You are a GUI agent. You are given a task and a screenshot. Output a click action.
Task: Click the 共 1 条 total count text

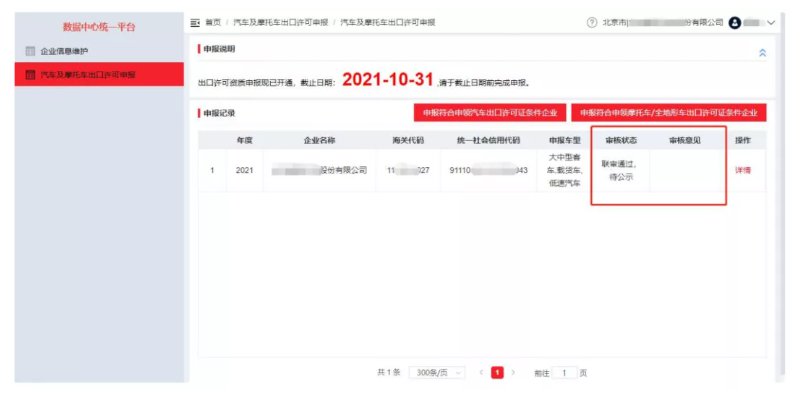[388, 373]
